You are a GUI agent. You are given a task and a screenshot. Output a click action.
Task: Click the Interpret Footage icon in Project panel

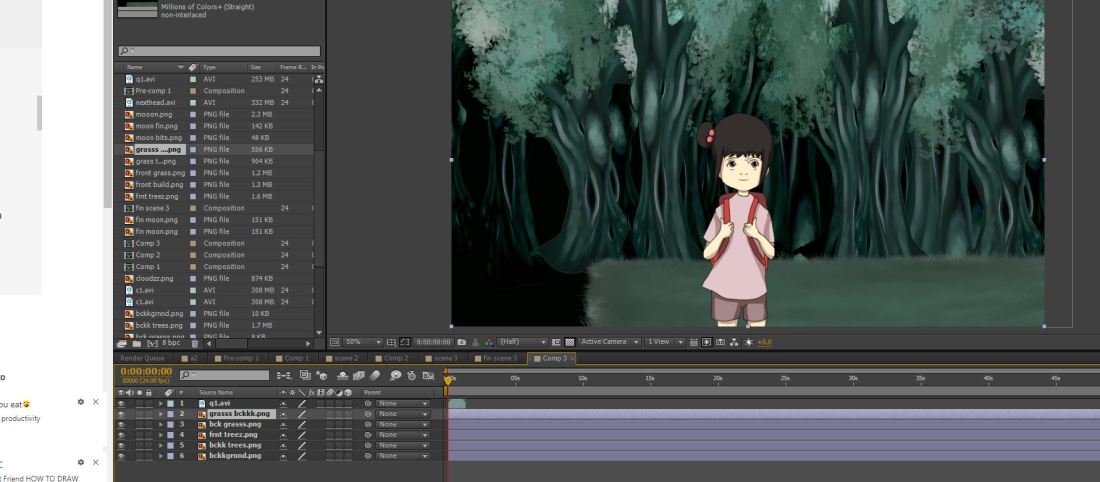click(121, 344)
